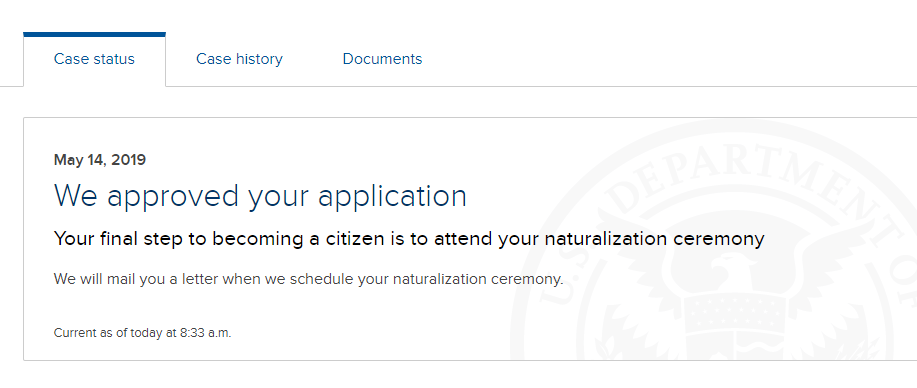Click the Your final step subheading

409,239
